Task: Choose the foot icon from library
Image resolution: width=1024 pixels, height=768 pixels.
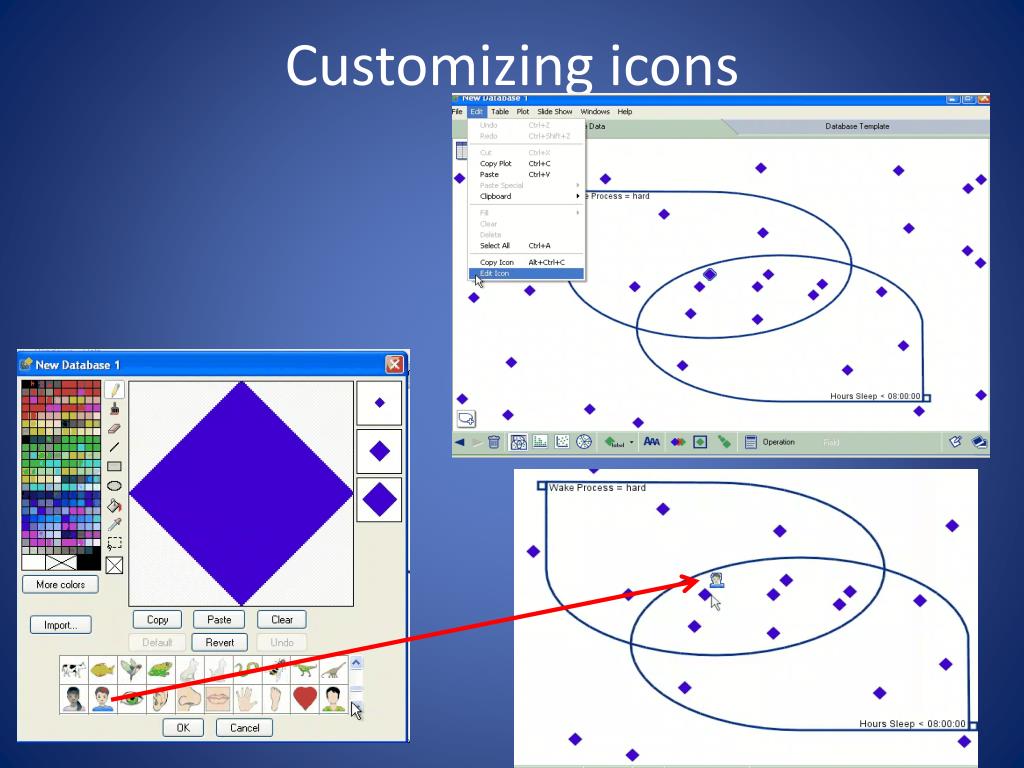Action: [276, 698]
